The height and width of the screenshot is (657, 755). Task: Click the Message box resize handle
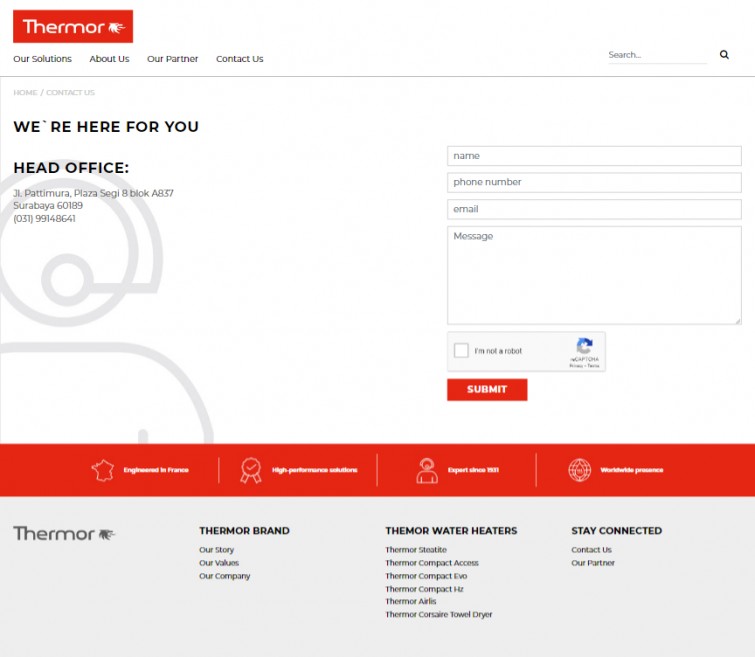(x=738, y=321)
